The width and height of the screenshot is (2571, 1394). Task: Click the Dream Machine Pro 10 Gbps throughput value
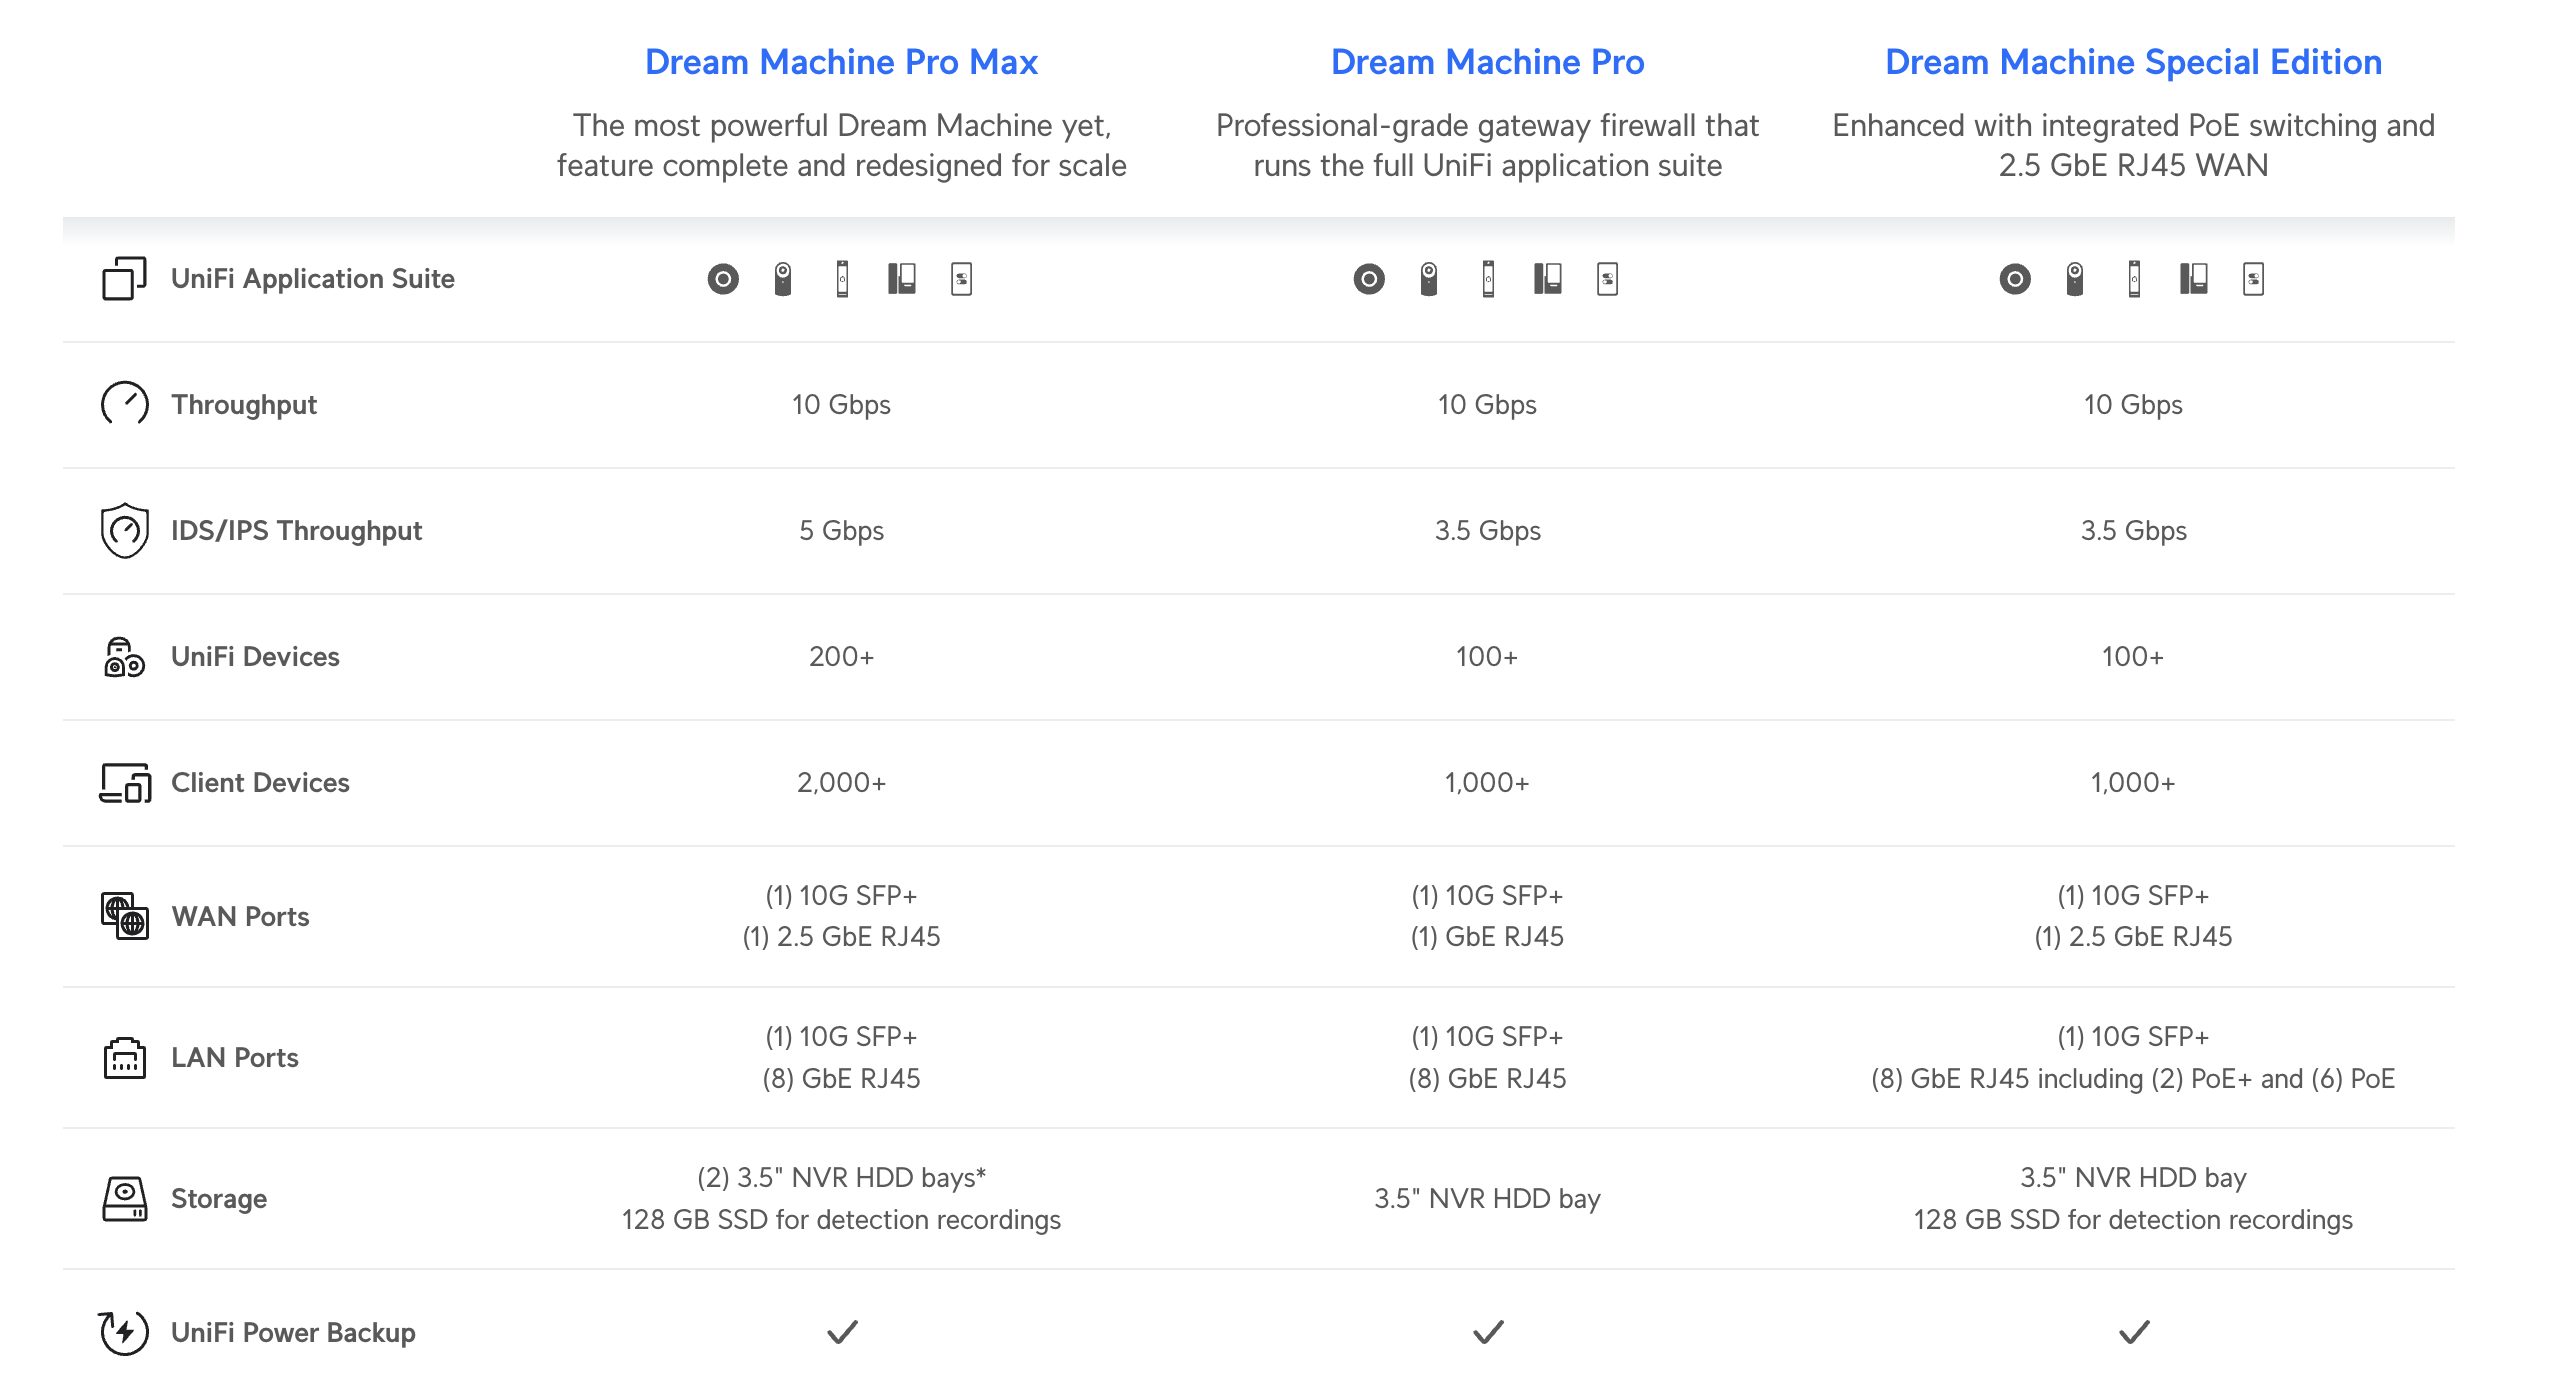tap(1487, 405)
